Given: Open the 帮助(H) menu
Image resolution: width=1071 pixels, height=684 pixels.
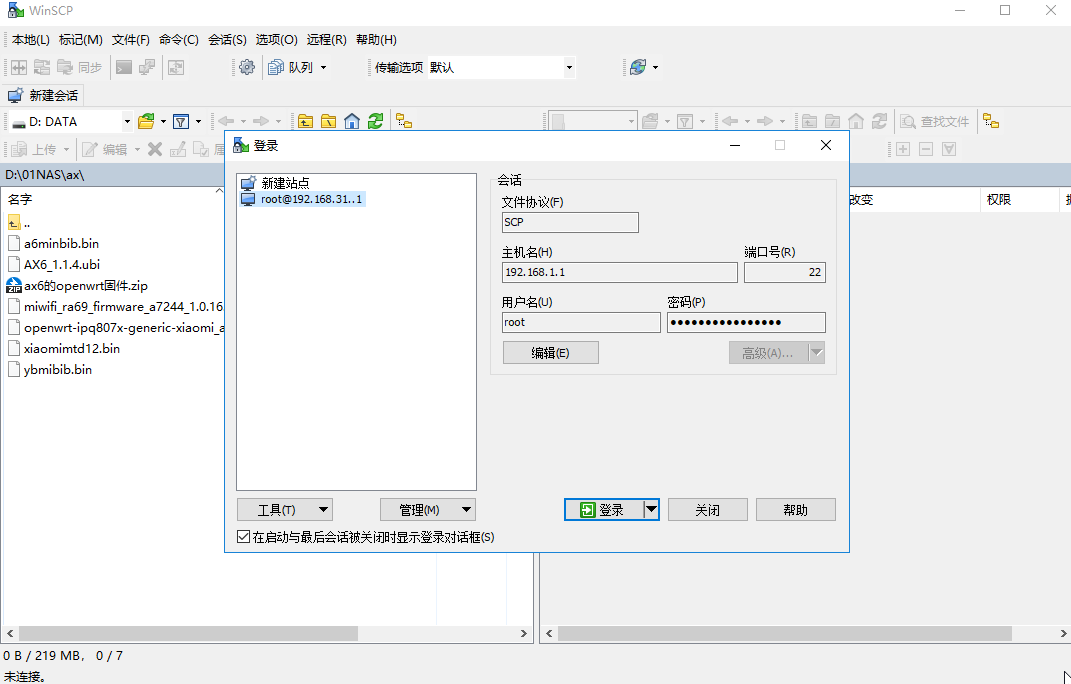Looking at the screenshot, I should 376,40.
